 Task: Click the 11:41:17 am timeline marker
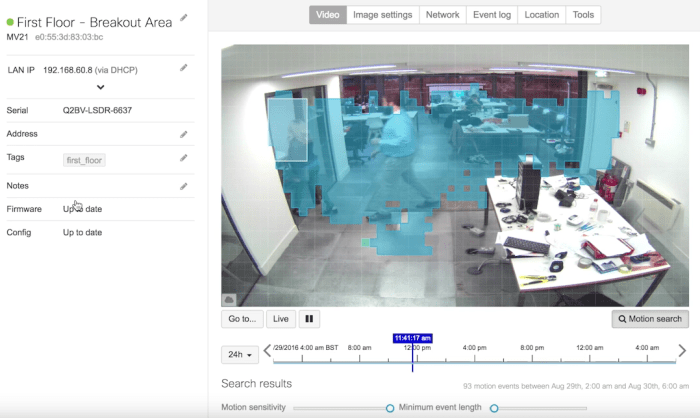click(412, 339)
